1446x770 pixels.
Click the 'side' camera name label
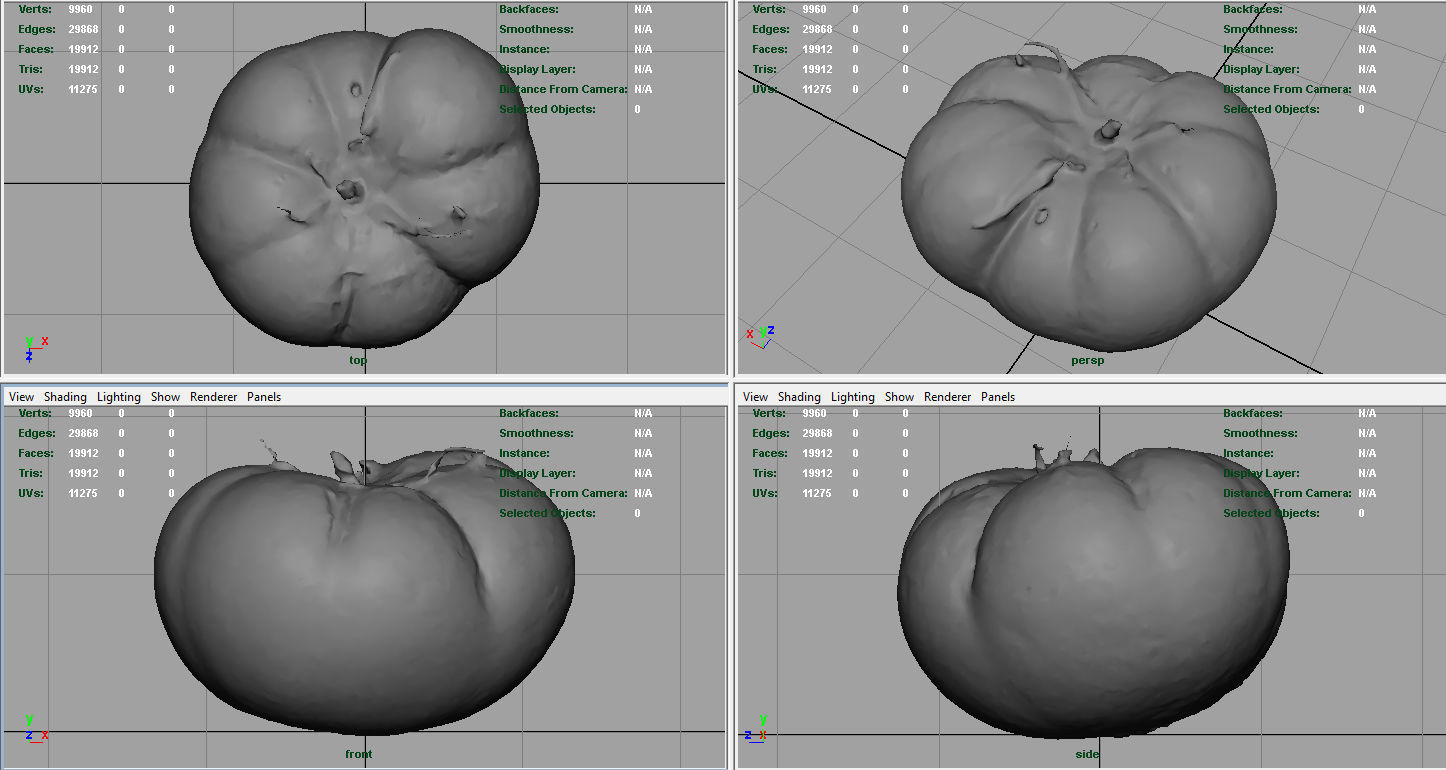[x=1087, y=754]
